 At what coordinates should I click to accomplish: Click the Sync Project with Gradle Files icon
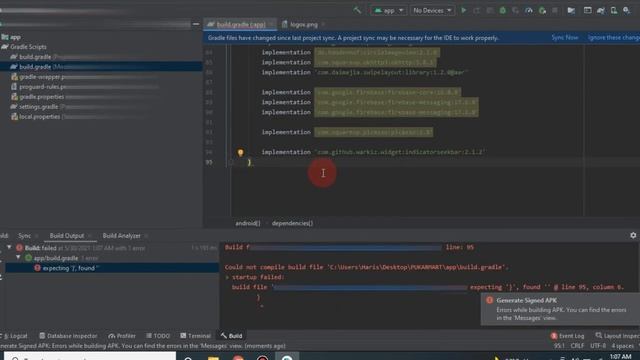[x=601, y=11]
